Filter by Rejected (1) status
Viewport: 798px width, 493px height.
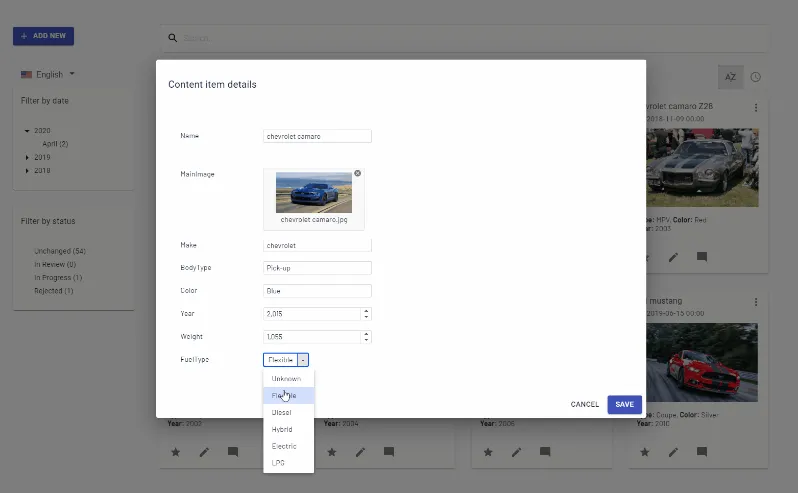pyautogui.click(x=53, y=291)
